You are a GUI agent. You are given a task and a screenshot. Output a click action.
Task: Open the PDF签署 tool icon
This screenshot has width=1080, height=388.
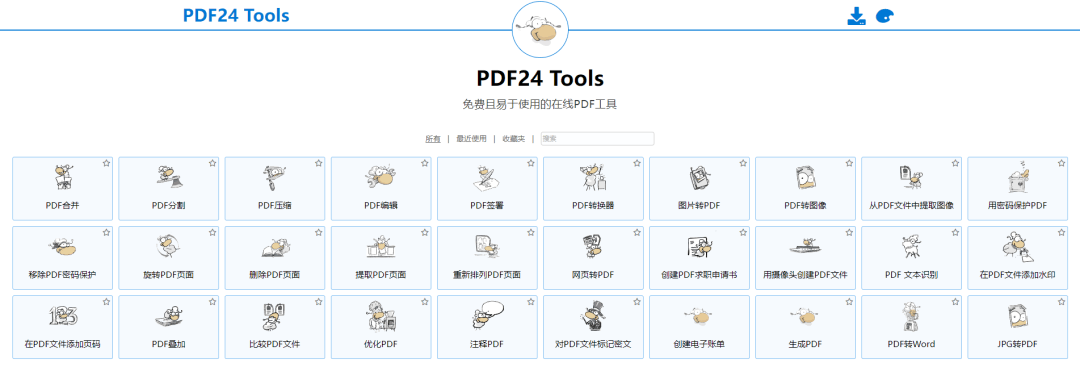tap(487, 178)
